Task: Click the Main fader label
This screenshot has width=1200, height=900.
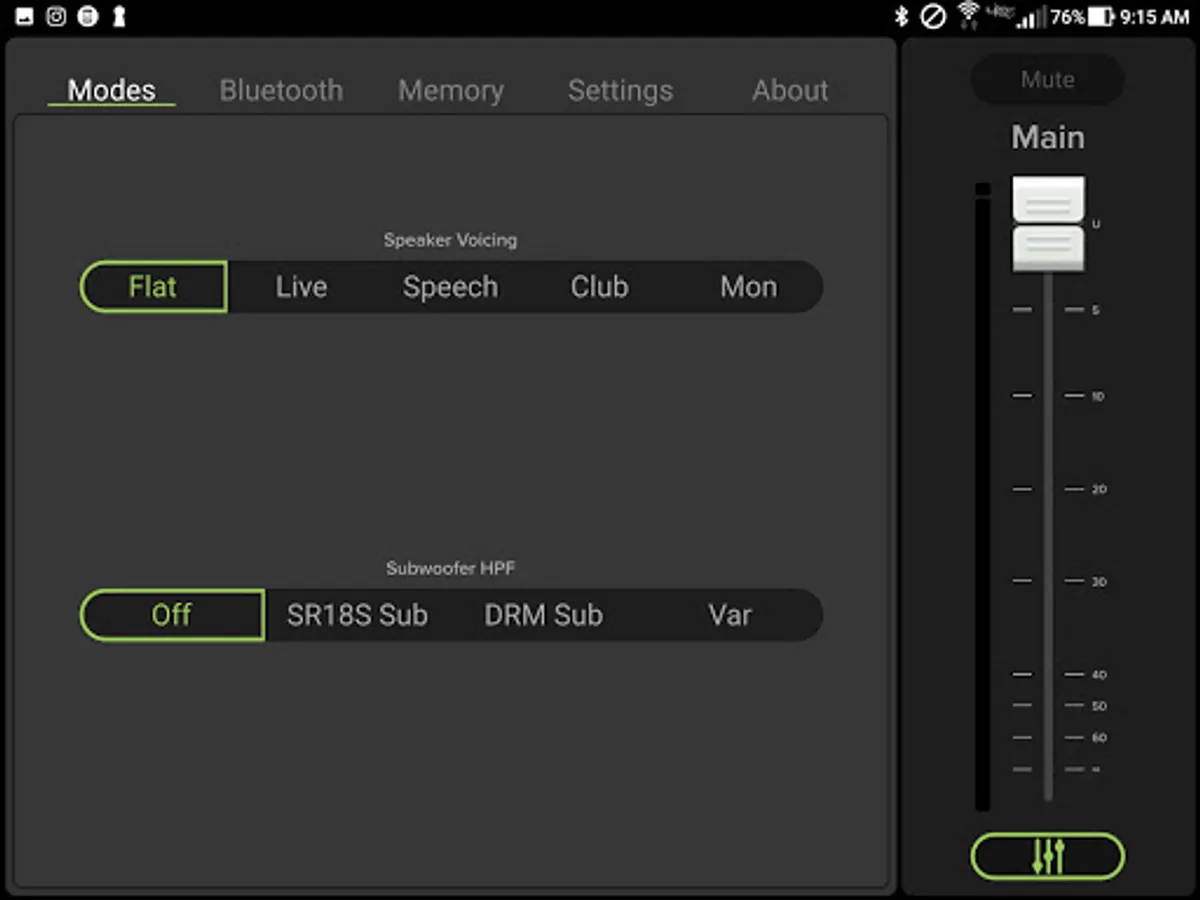Action: (x=1047, y=137)
